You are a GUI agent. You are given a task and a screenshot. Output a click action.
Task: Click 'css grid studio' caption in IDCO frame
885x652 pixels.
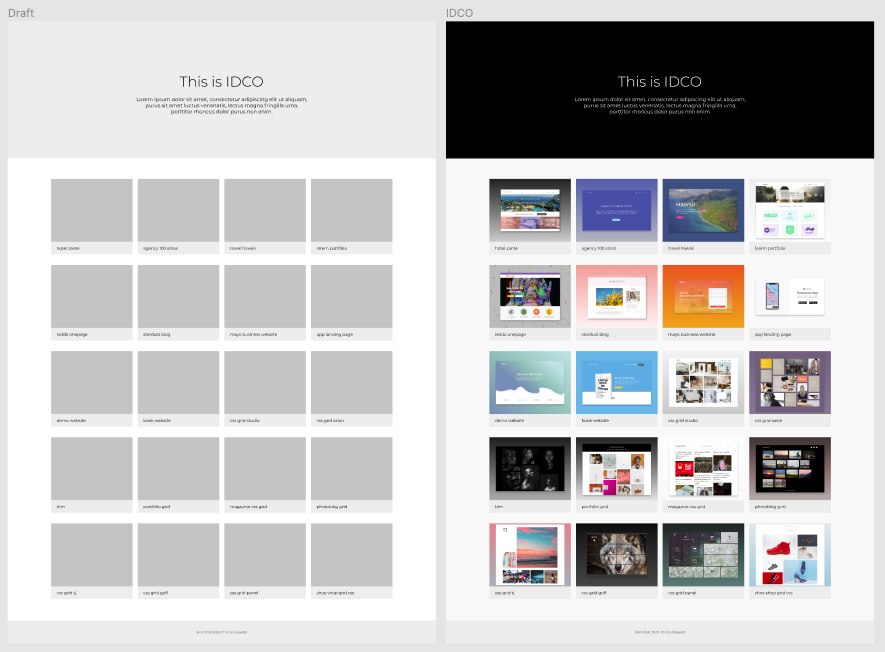tap(683, 421)
